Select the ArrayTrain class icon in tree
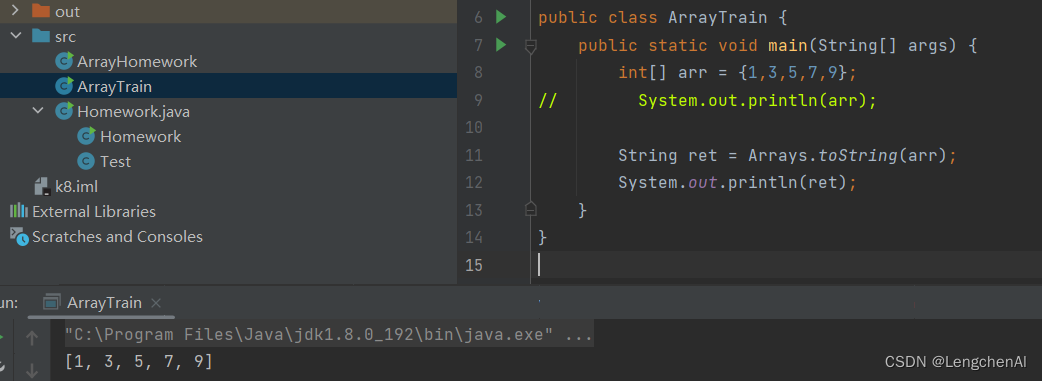 pyautogui.click(x=64, y=86)
